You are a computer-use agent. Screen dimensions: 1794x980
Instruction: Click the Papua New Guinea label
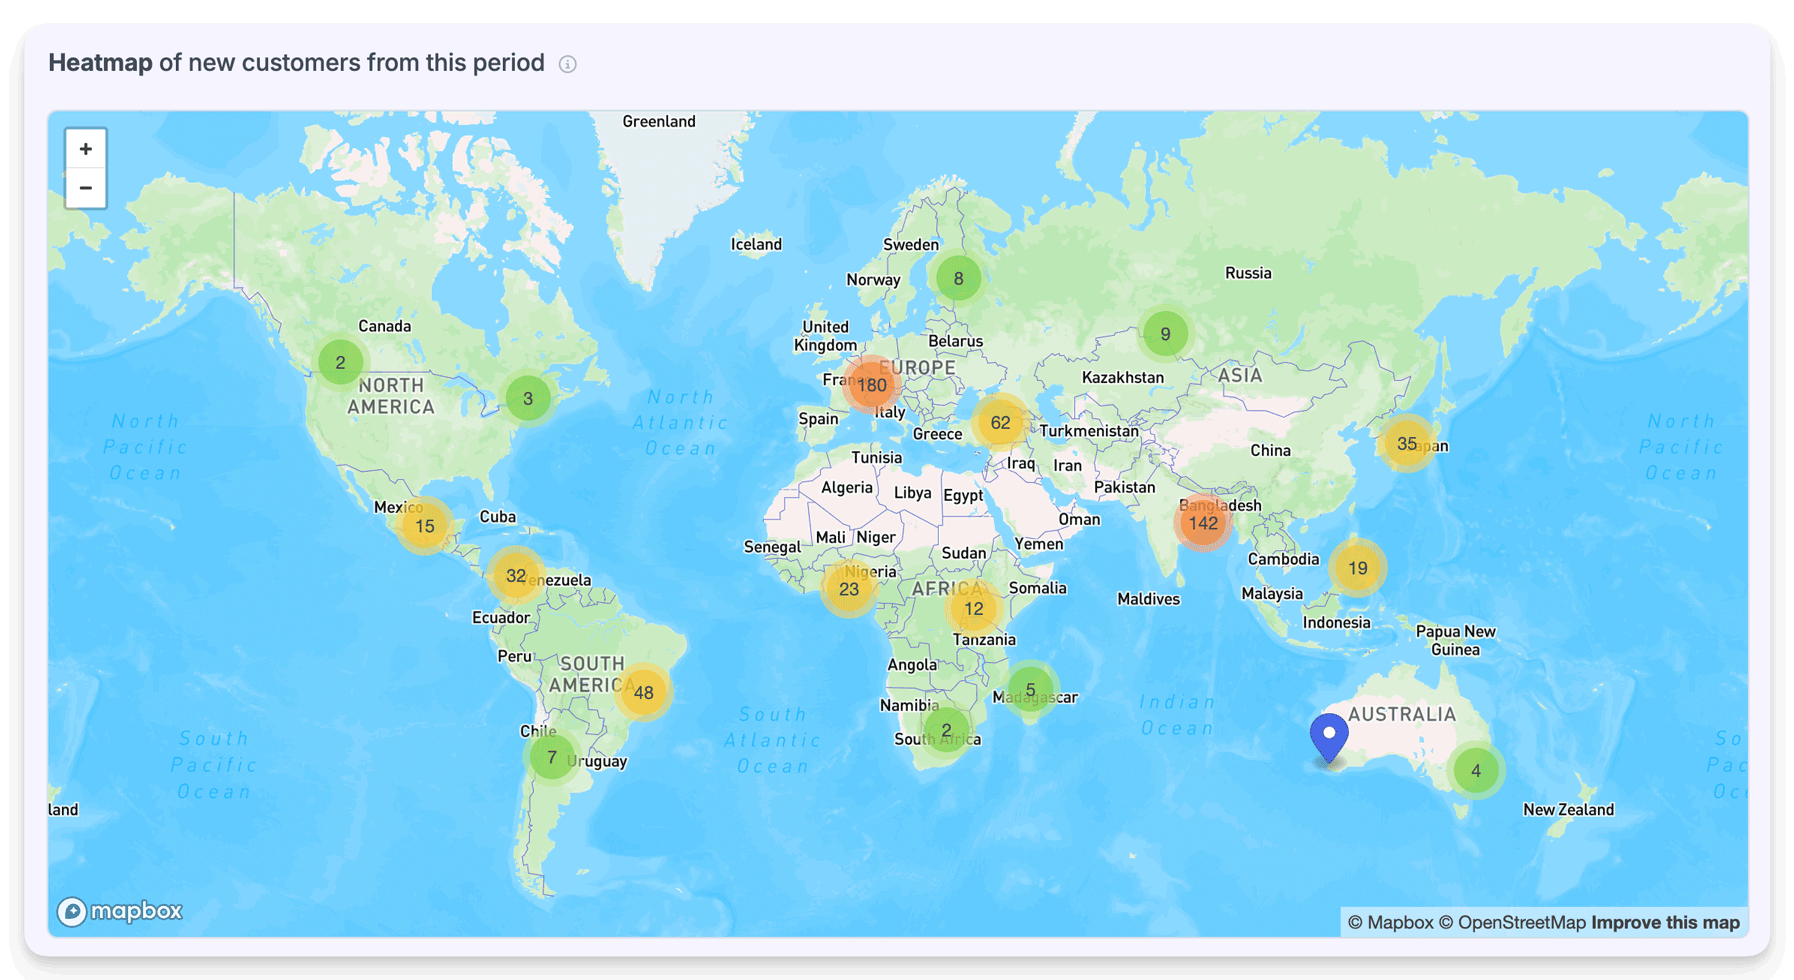pos(1455,640)
